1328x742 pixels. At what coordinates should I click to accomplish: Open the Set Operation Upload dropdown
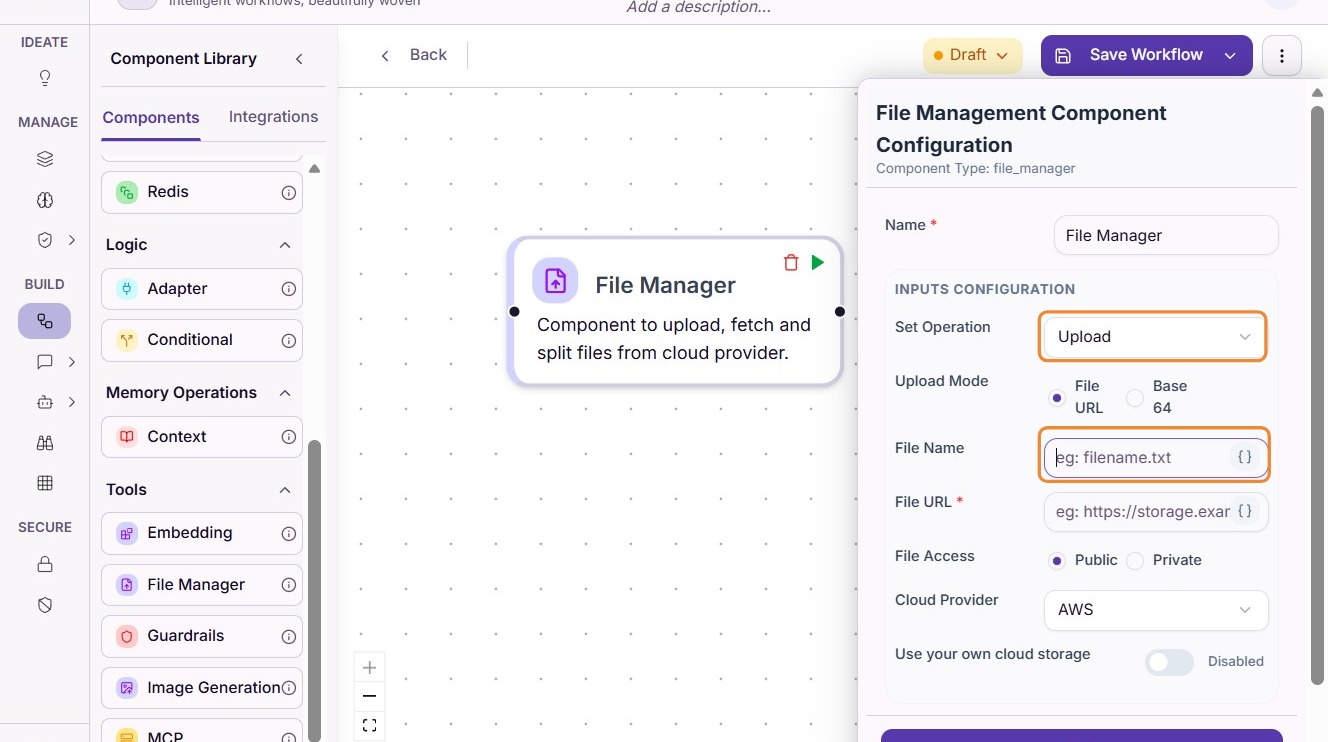point(1154,337)
